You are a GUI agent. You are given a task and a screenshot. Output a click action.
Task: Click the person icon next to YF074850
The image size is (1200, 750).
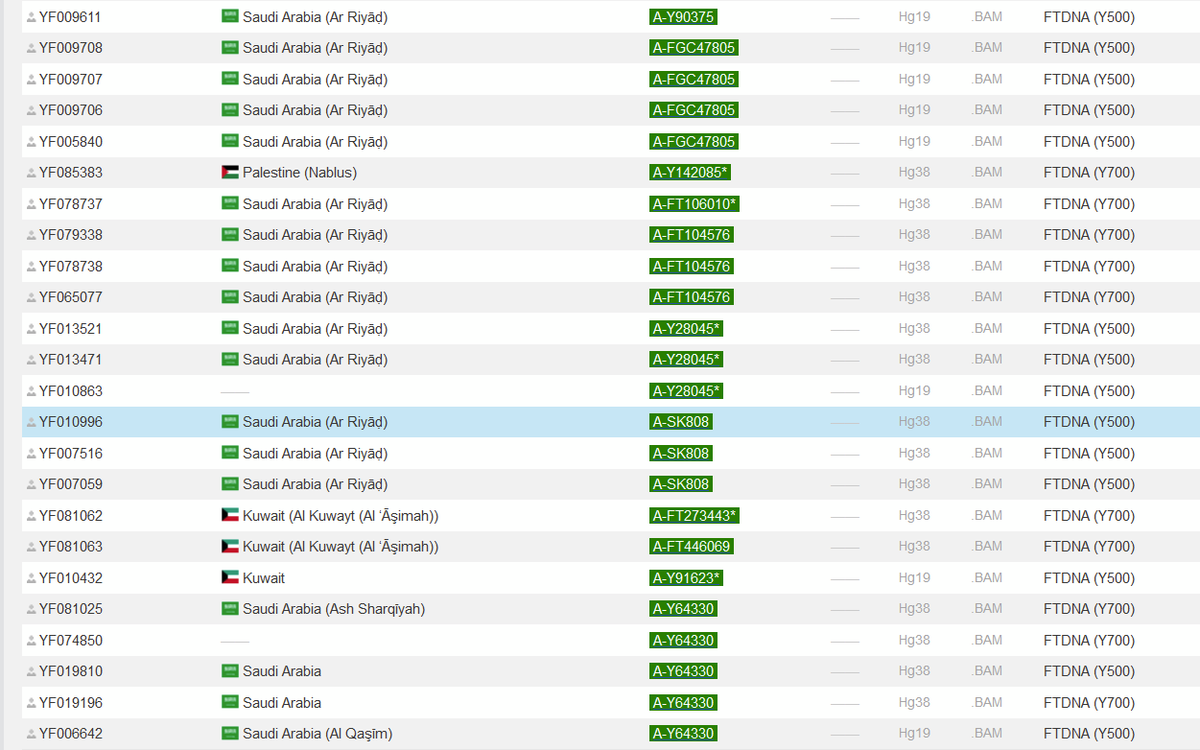tap(28, 640)
